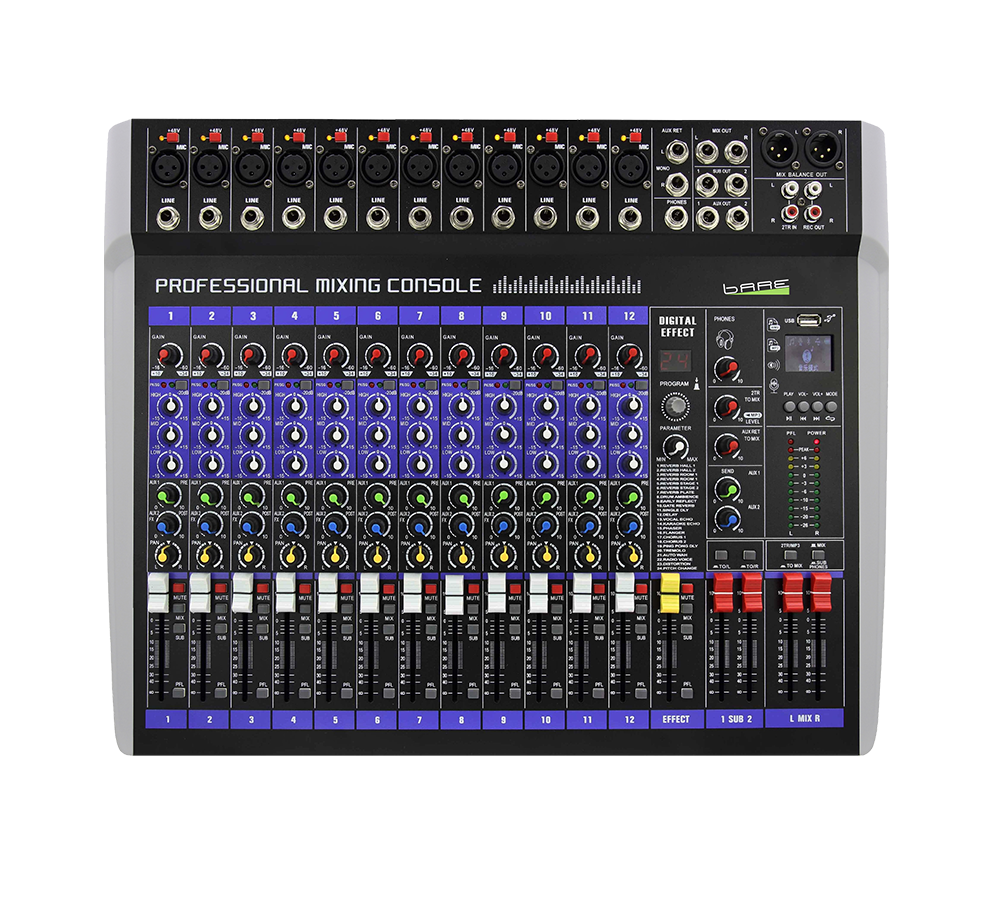
Task: Enable PFL button on channel 2
Action: point(221,692)
